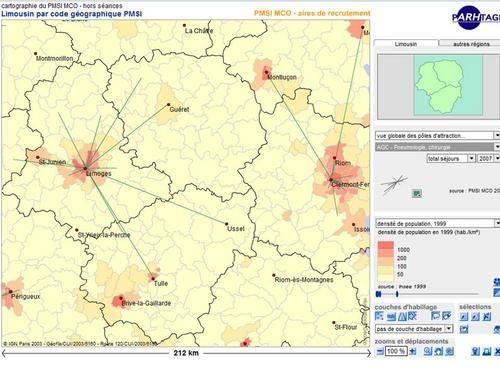Image resolution: width=500 pixels, height=375 pixels.
Task: Open the total séjours dropdown
Action: 451,158
